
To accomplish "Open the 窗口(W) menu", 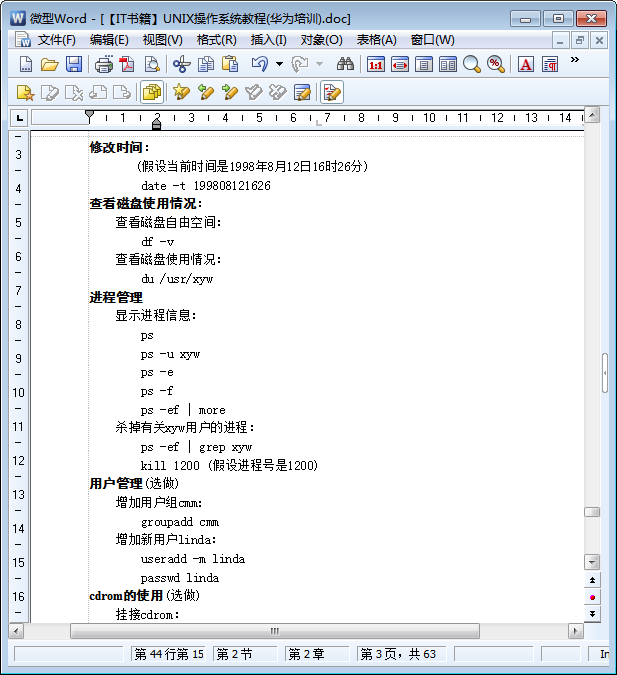I will pyautogui.click(x=432, y=40).
